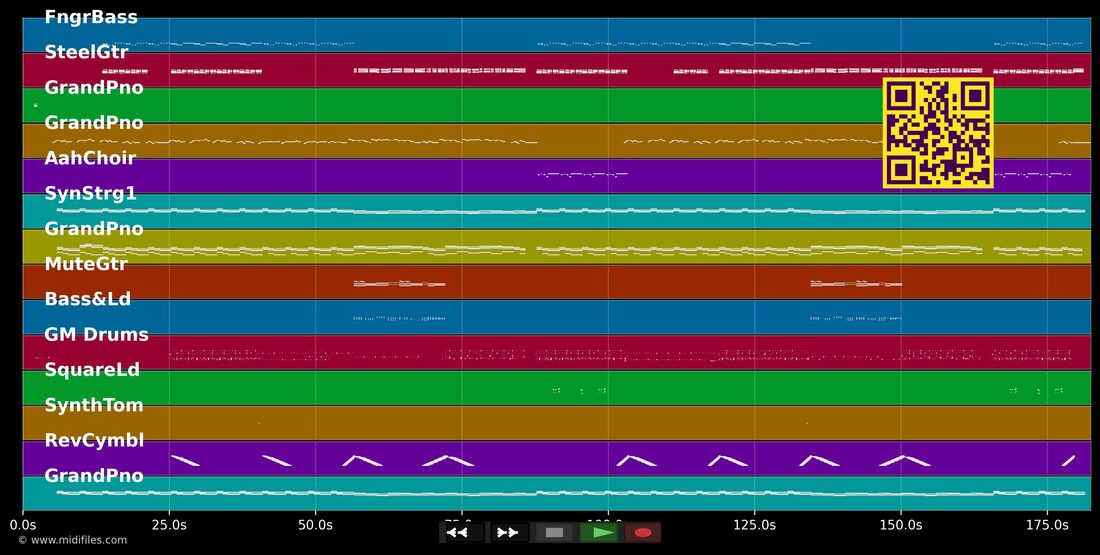Select the AahChoir track label
Viewport: 1100px width, 555px height.
90,158
